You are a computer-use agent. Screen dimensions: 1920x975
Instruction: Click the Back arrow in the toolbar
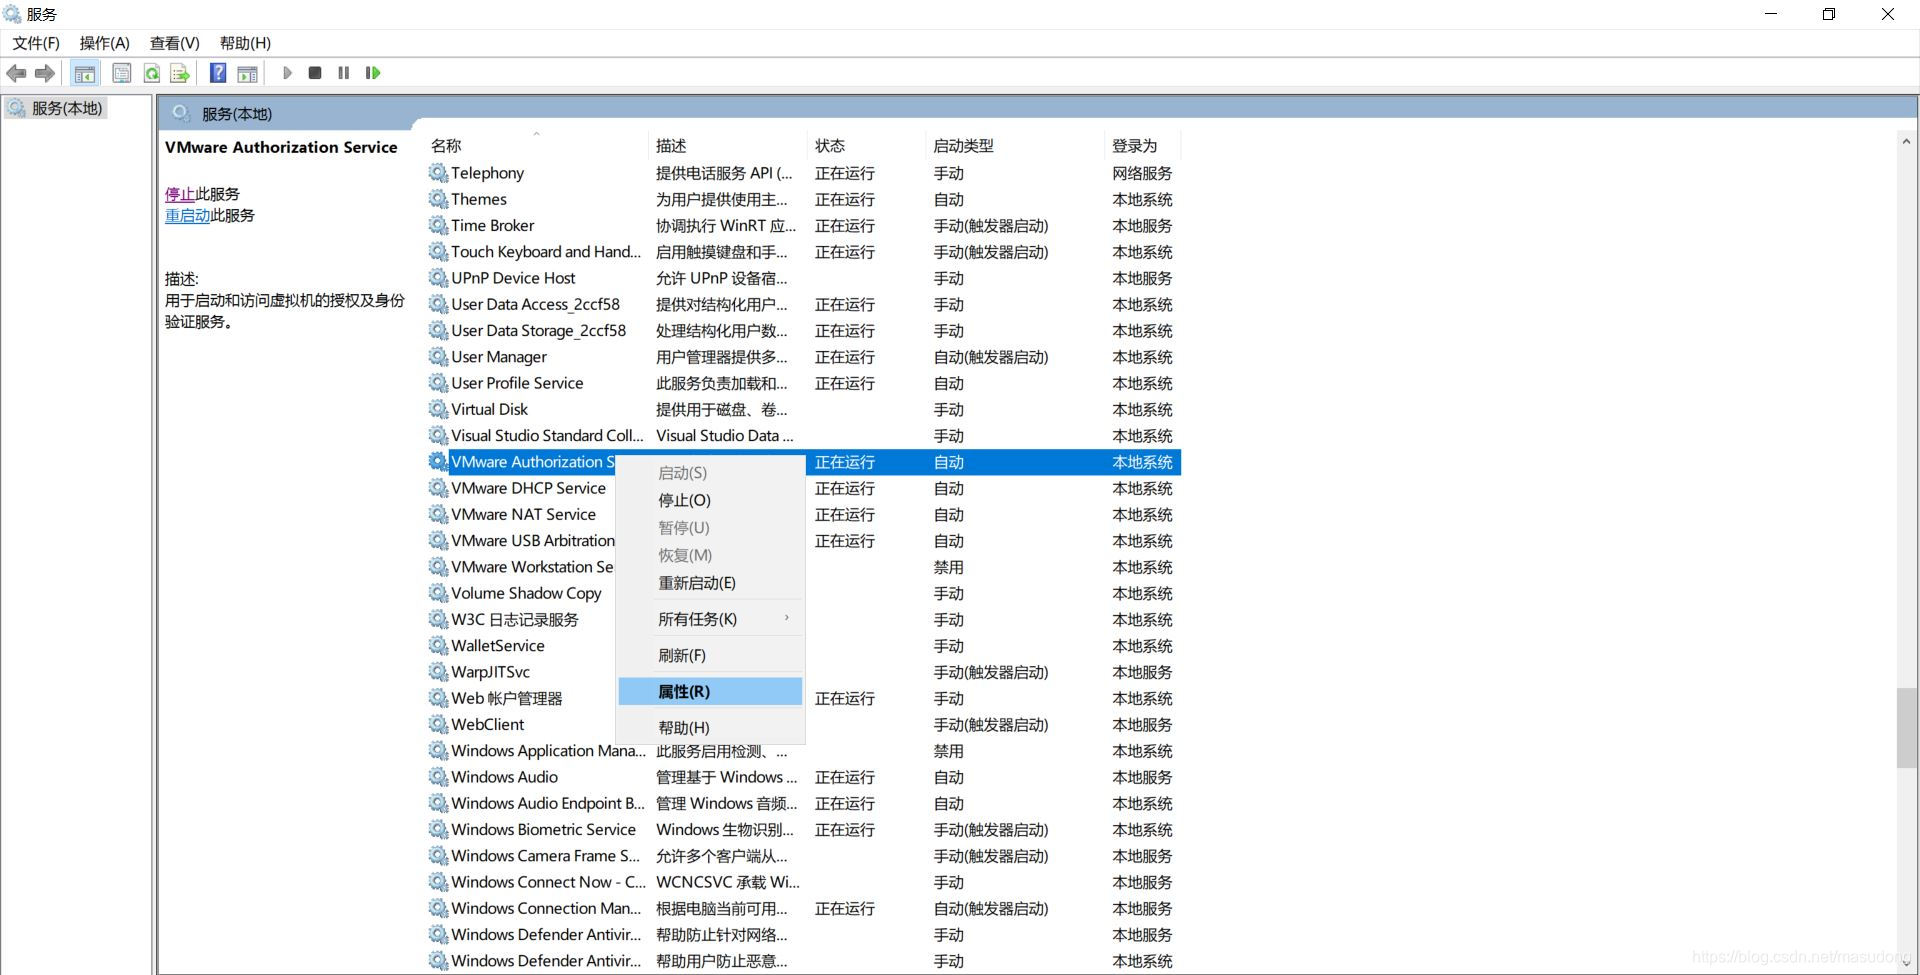point(16,73)
